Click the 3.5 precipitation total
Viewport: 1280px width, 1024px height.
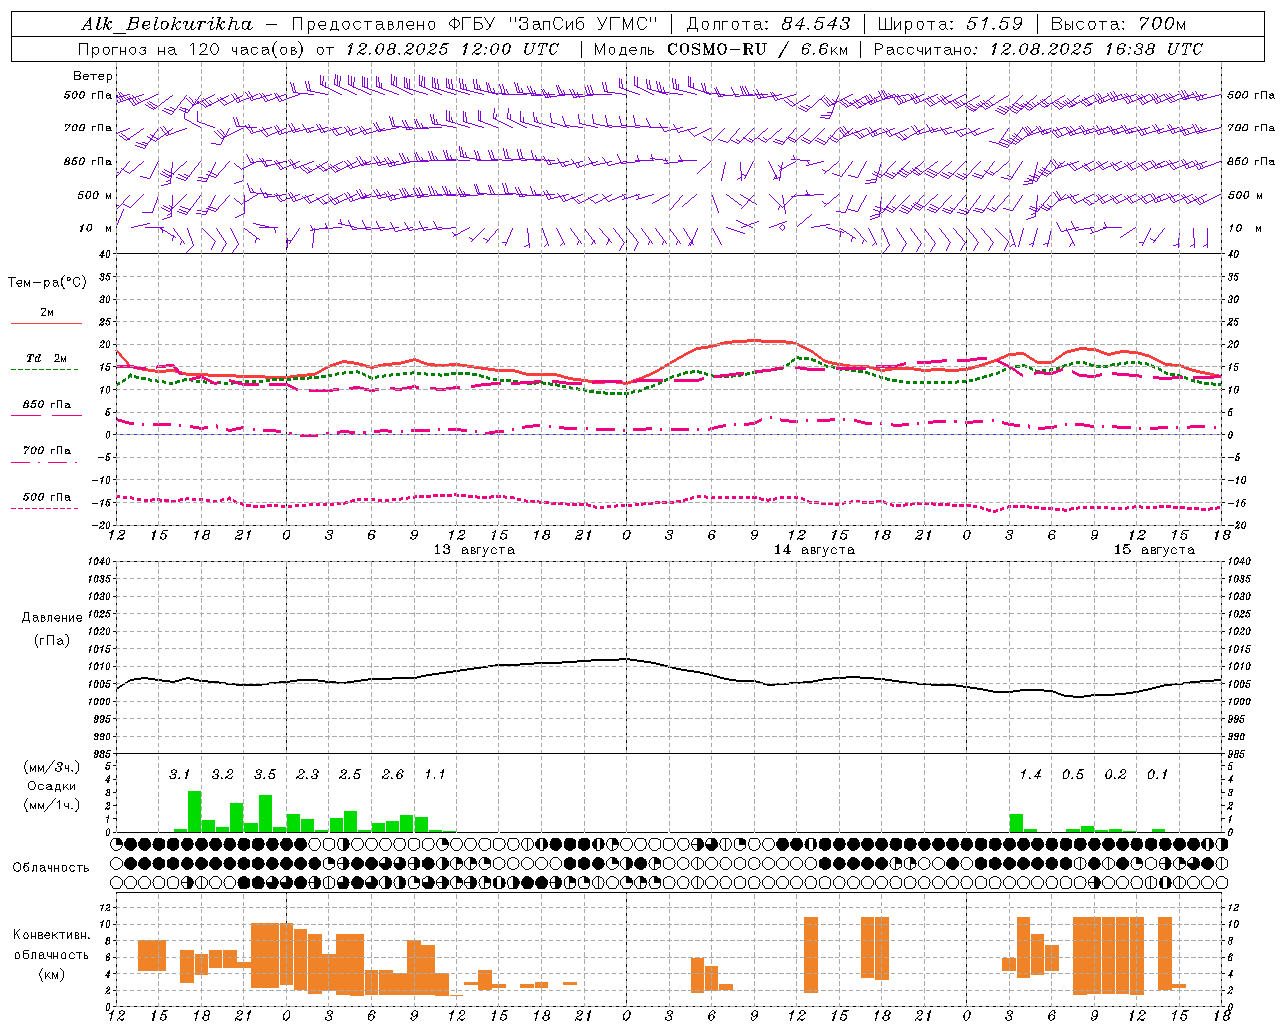click(265, 775)
